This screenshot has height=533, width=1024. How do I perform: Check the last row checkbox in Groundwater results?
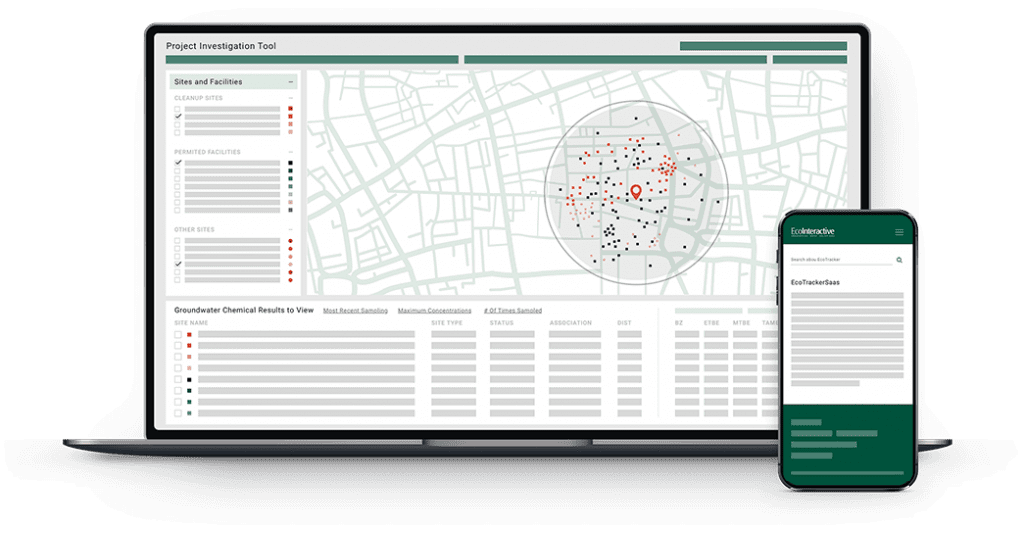point(178,413)
